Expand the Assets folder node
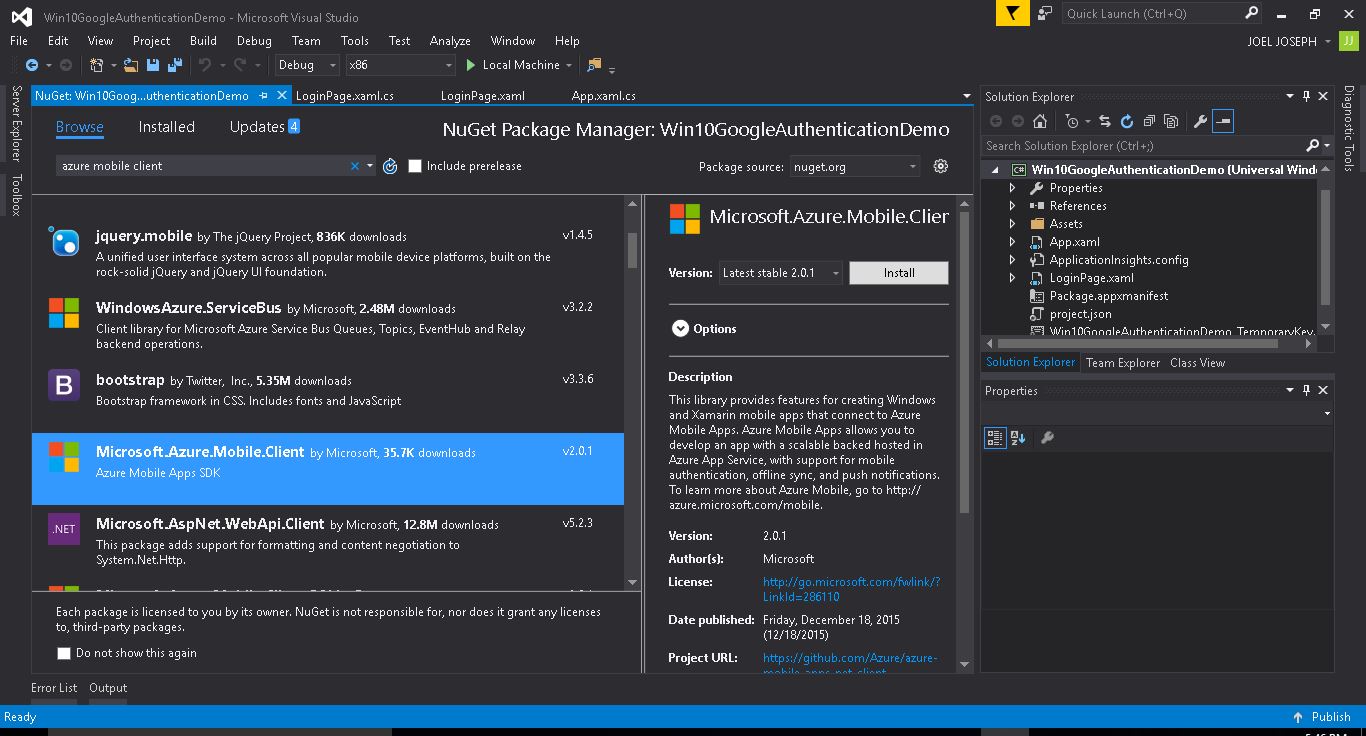This screenshot has height=736, width=1366. pyautogui.click(x=1012, y=224)
